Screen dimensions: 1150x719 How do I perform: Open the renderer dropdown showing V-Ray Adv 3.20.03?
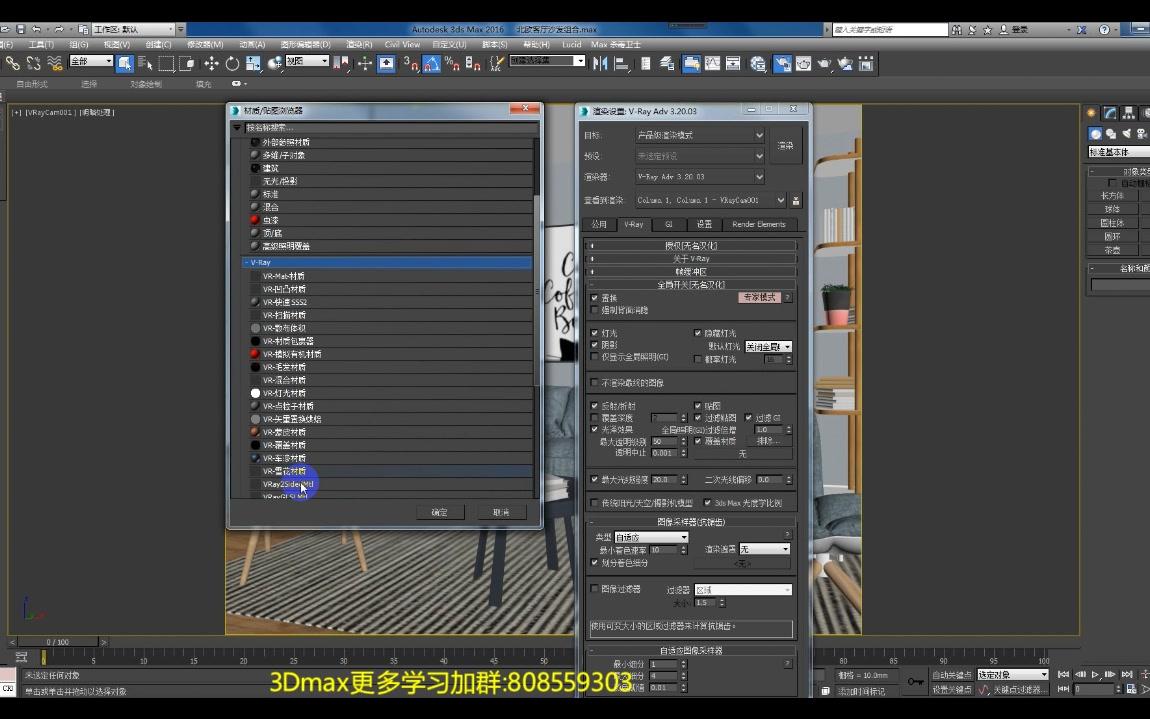(700, 177)
